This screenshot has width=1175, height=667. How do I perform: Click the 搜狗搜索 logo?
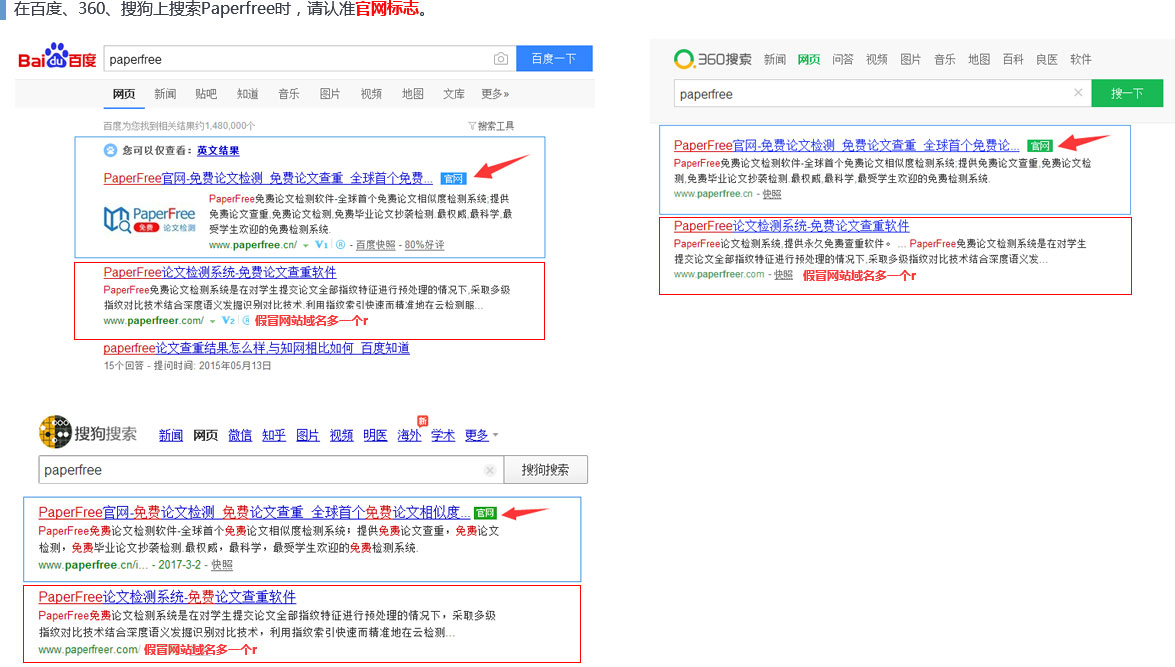88,432
